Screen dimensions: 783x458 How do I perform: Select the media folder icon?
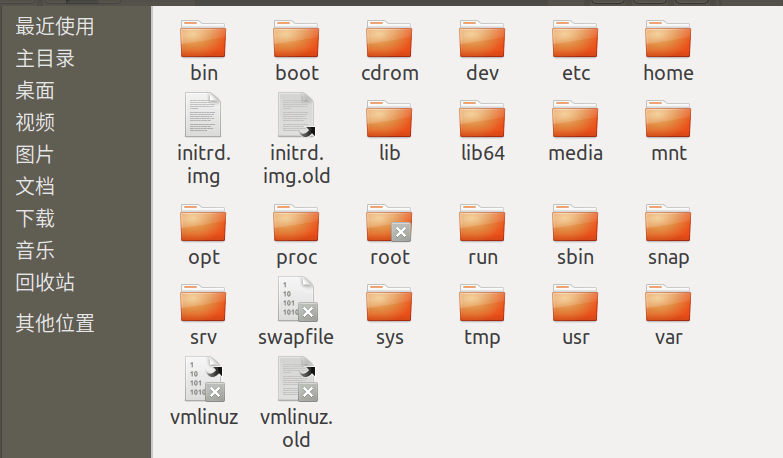[575, 119]
